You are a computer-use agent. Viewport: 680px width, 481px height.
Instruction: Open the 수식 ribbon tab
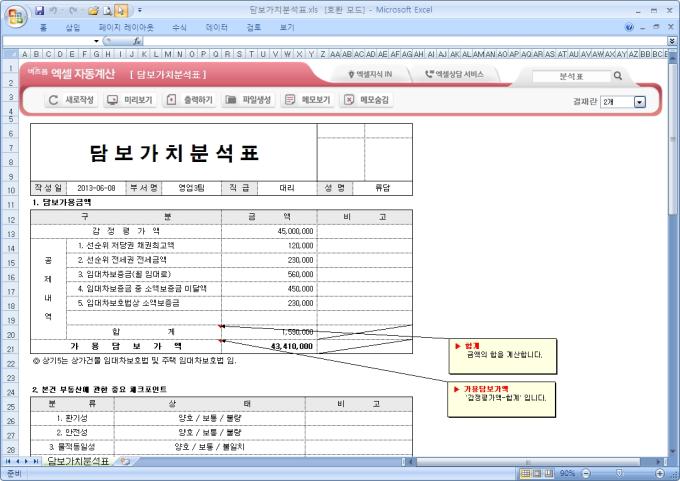179,28
